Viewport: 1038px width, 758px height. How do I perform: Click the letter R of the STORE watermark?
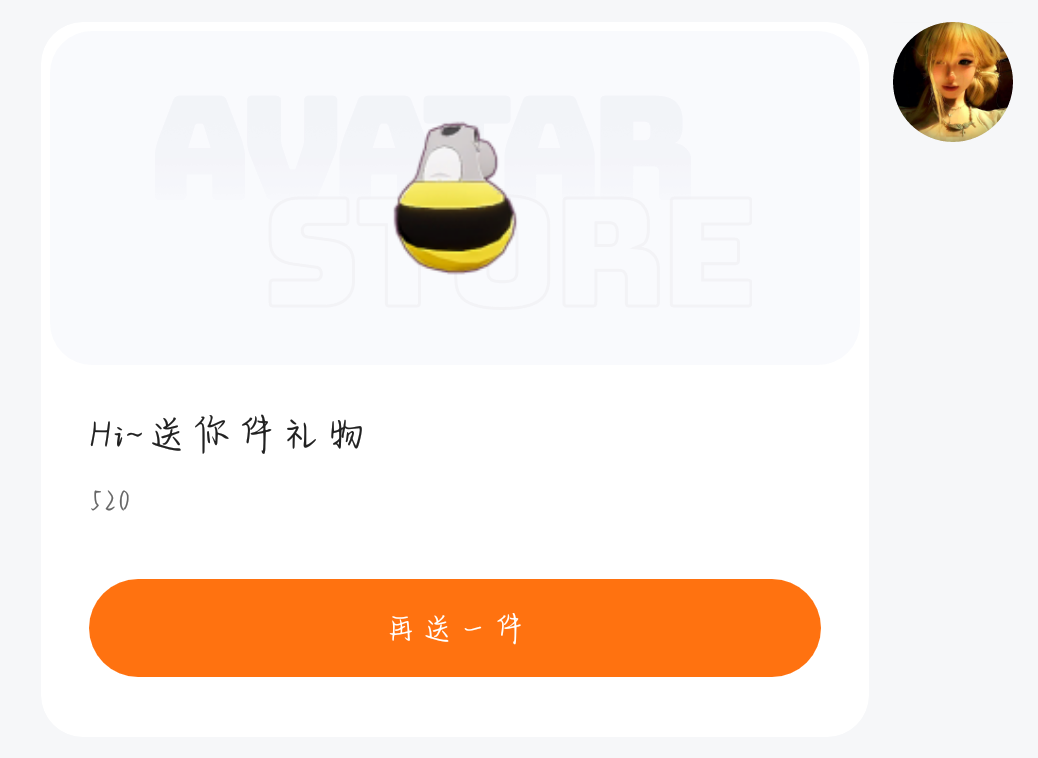tap(611, 252)
